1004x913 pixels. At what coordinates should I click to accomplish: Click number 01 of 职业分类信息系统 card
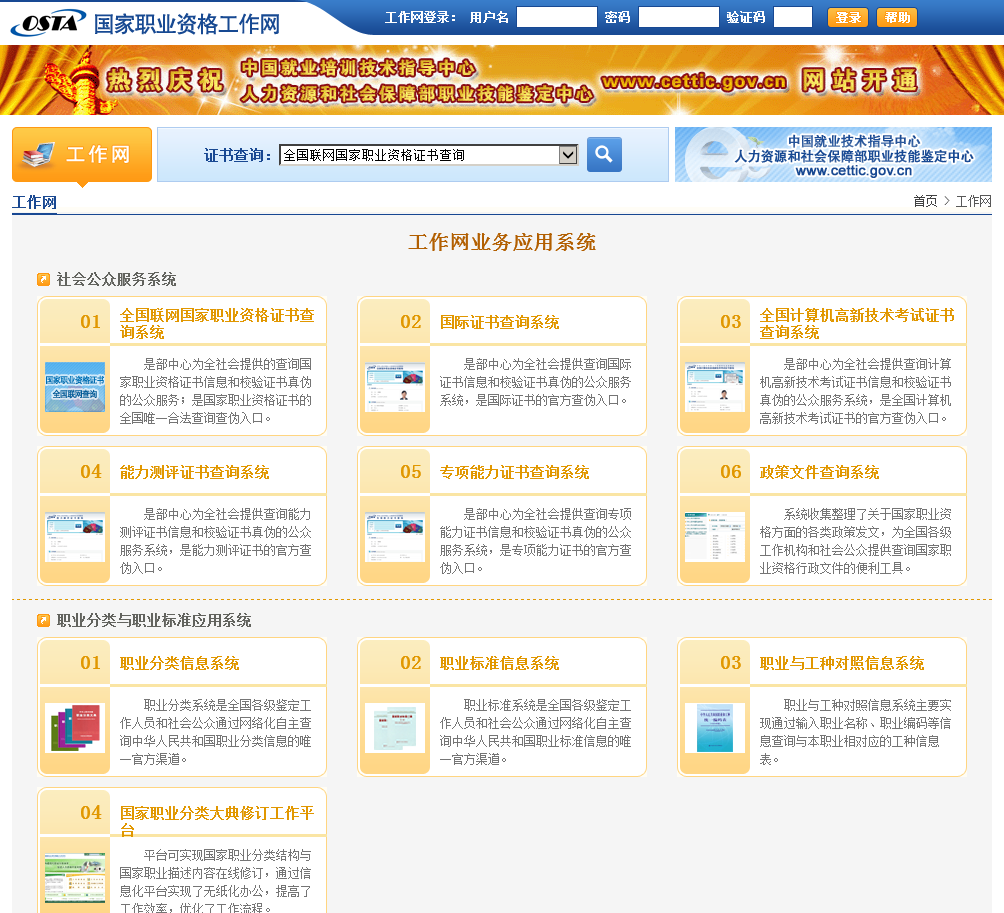(x=90, y=663)
